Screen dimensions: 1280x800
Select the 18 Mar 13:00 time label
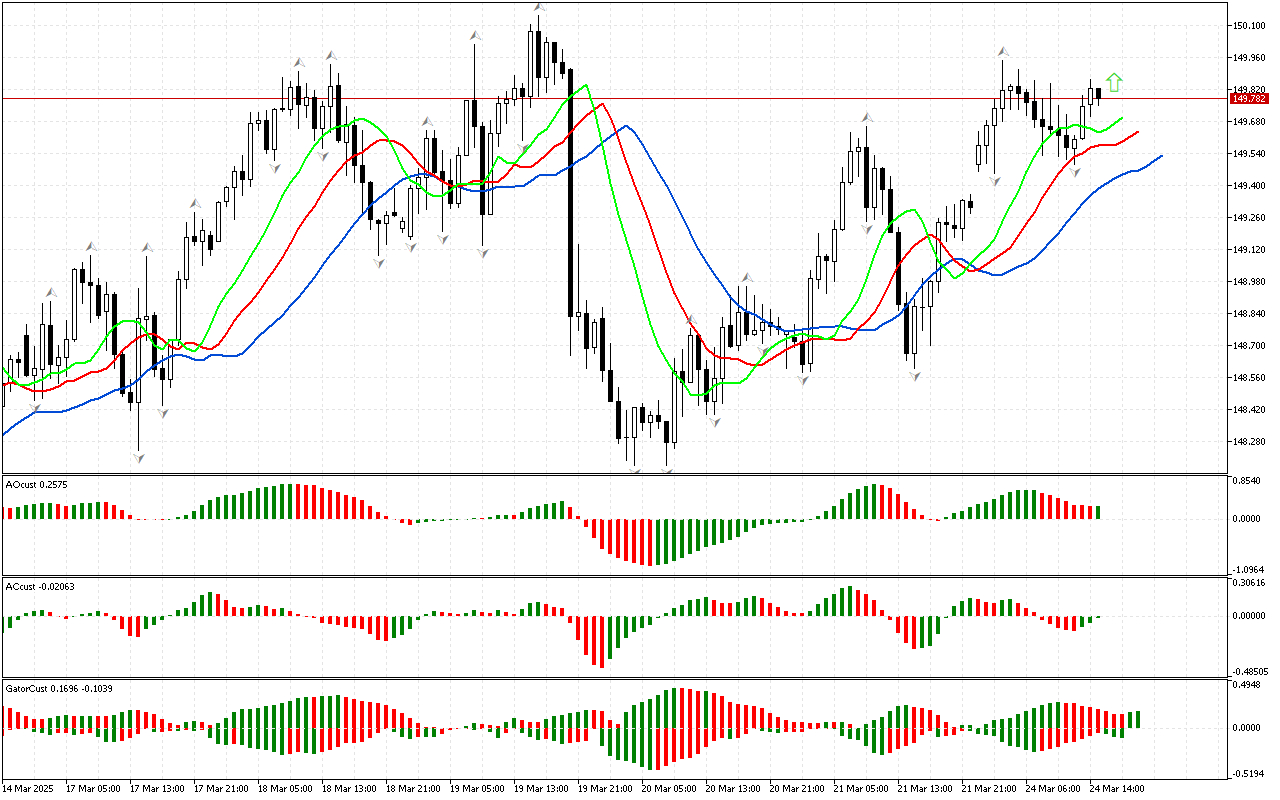click(x=349, y=788)
